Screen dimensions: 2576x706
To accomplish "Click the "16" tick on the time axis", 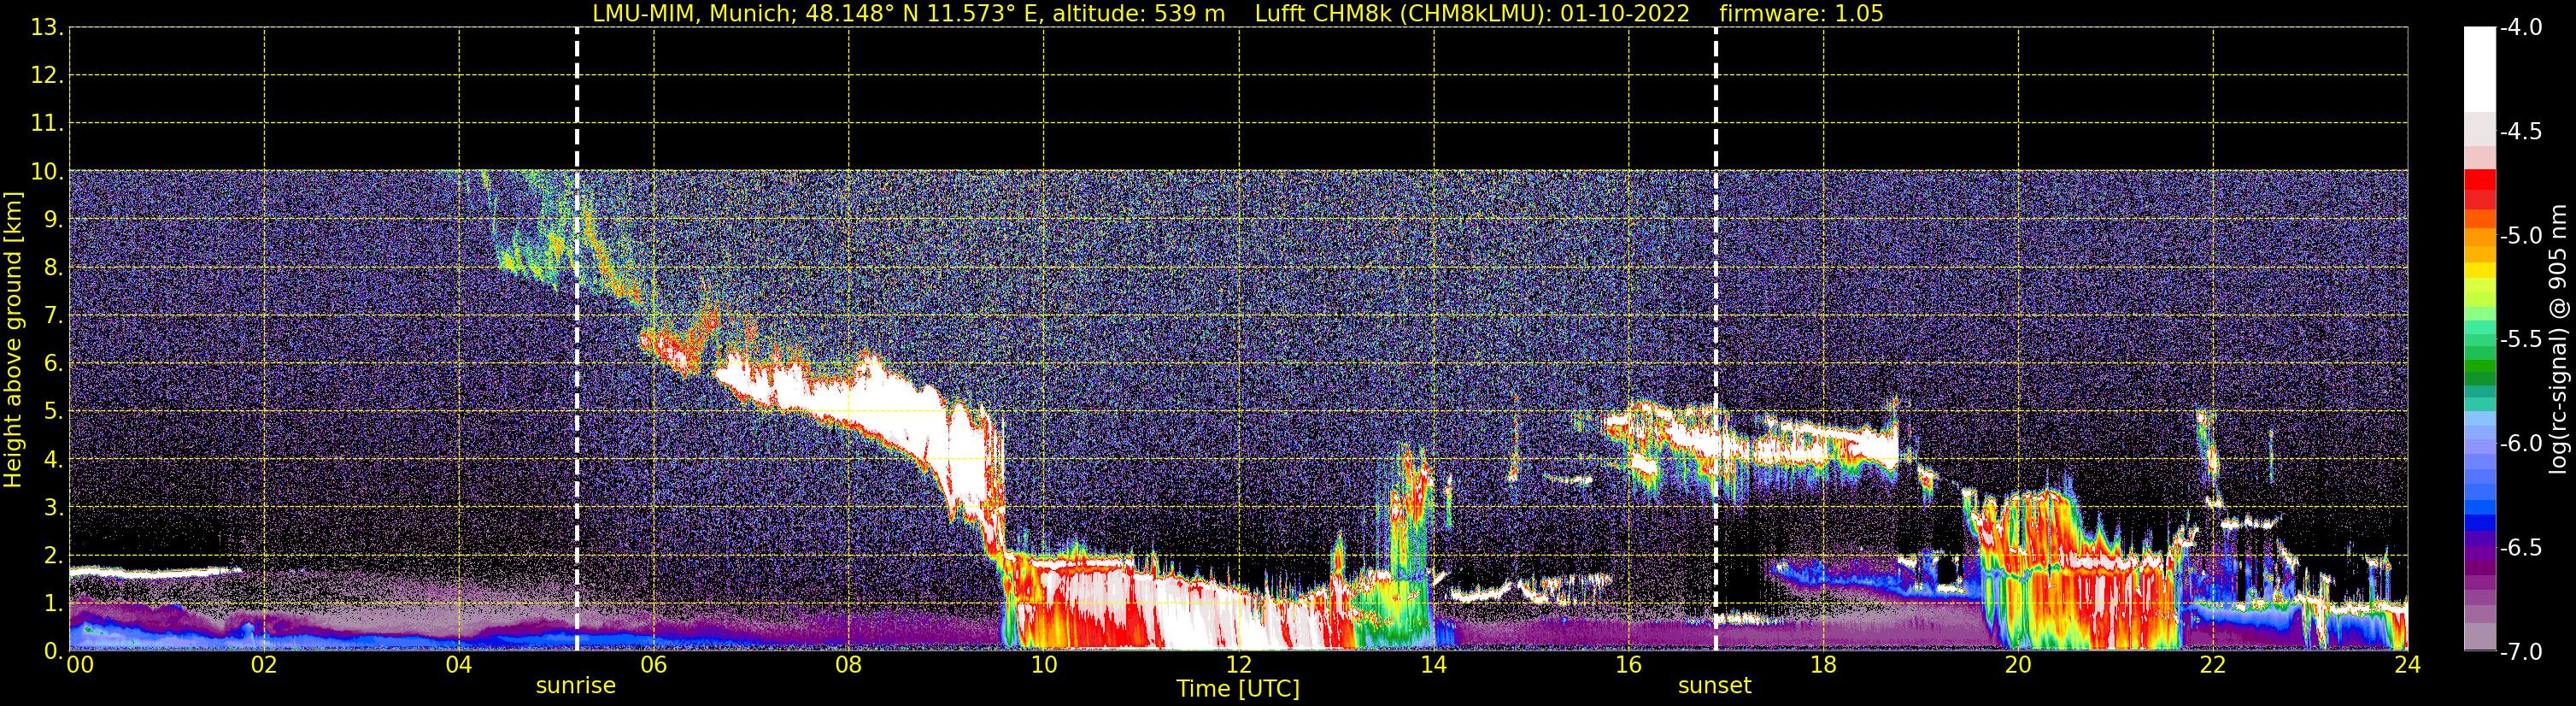I will (1628, 665).
